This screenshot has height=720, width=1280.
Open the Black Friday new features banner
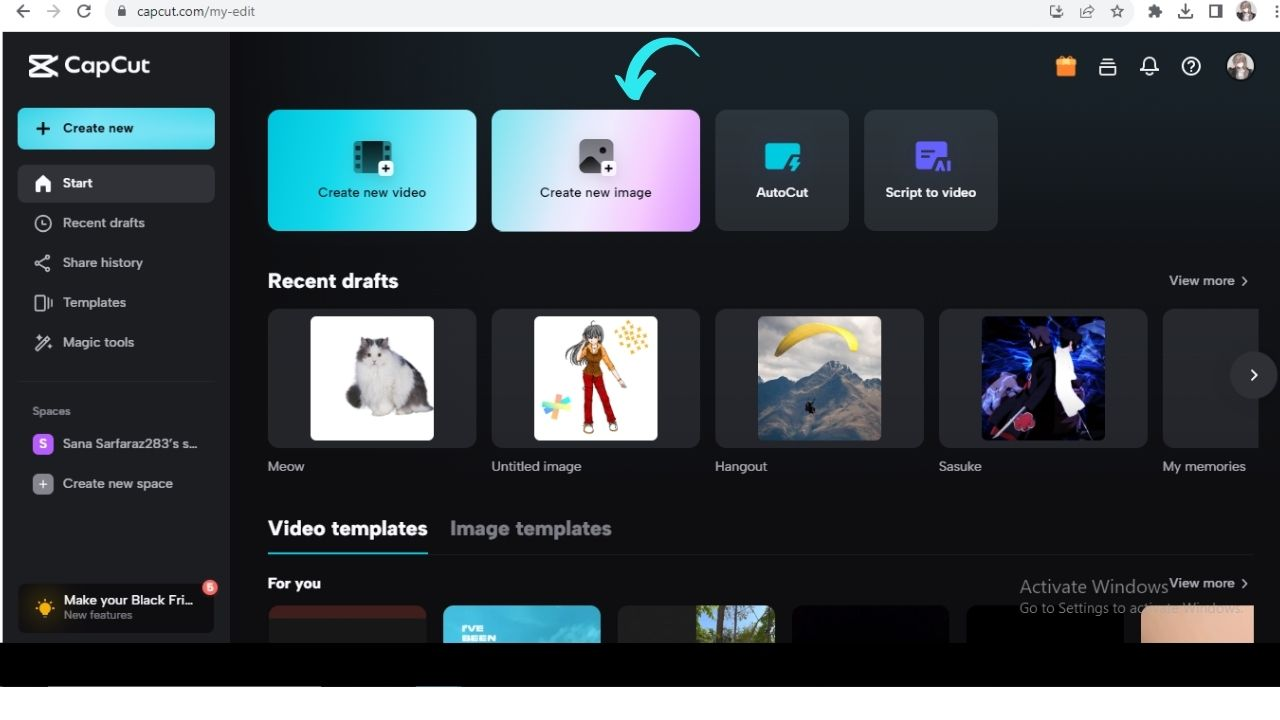coord(116,607)
